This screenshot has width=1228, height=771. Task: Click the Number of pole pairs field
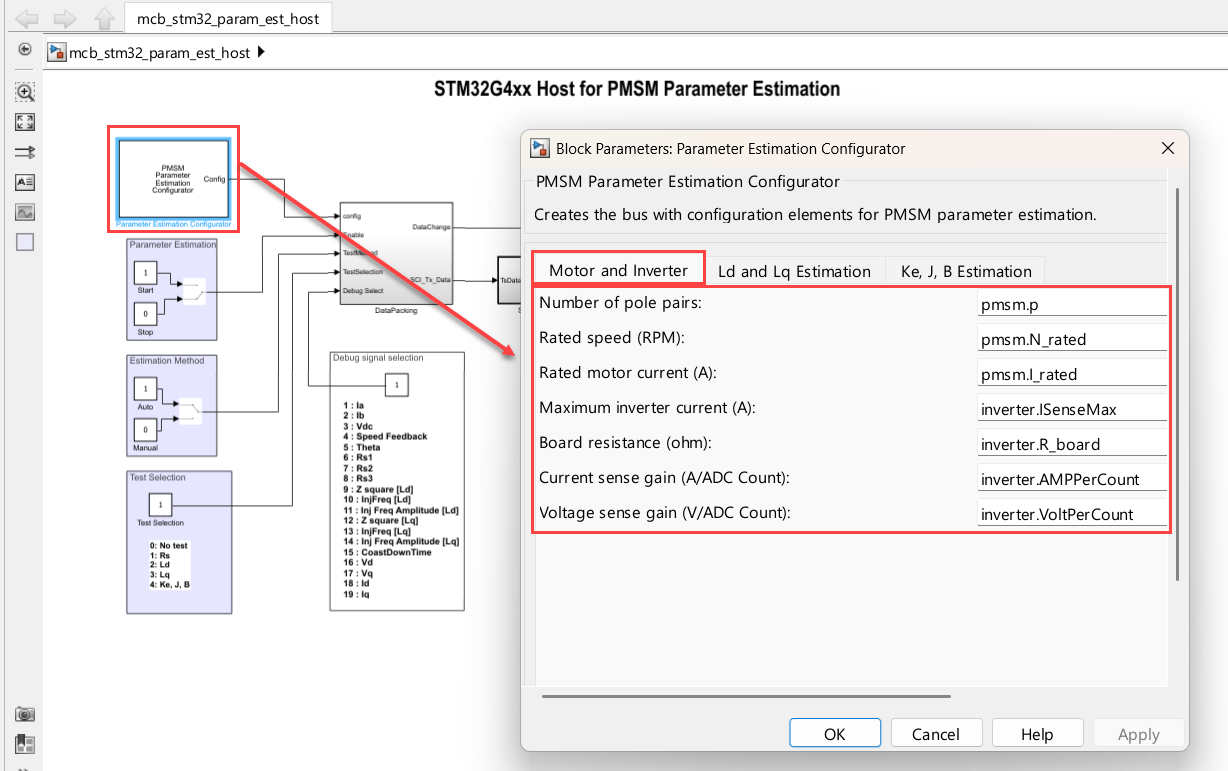tap(1071, 304)
